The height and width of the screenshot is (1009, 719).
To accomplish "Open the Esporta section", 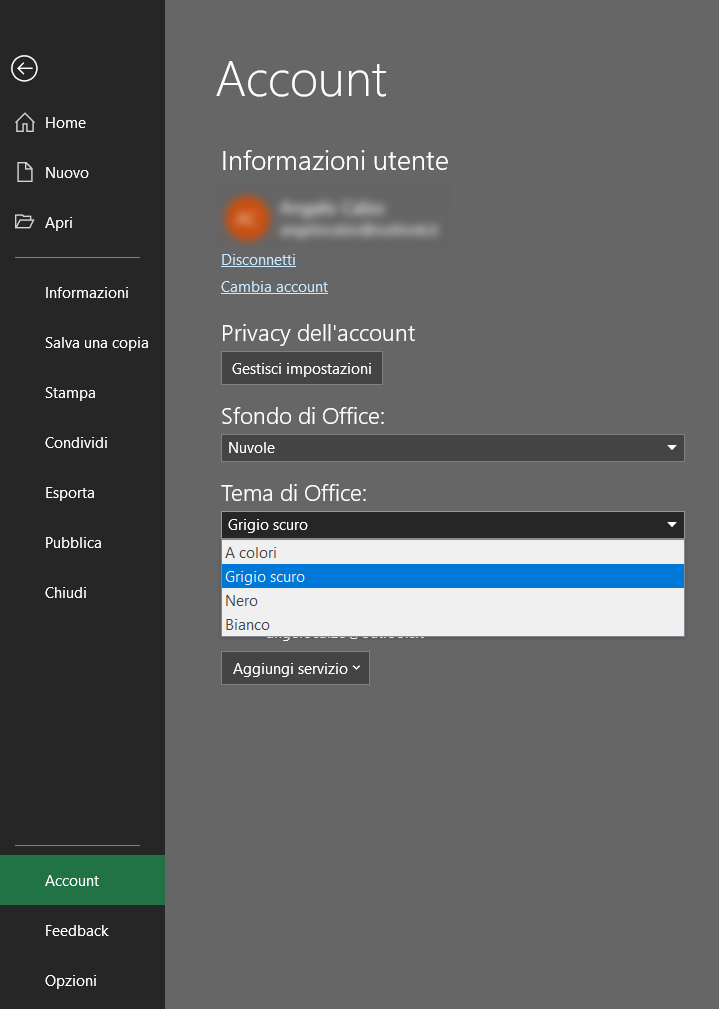I will pyautogui.click(x=82, y=493).
